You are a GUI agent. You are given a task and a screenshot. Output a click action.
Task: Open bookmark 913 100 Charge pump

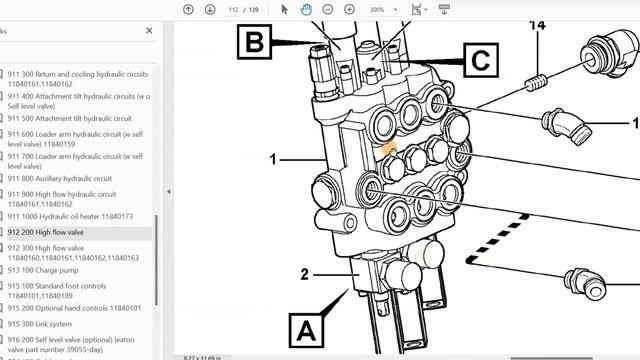[x=43, y=270]
